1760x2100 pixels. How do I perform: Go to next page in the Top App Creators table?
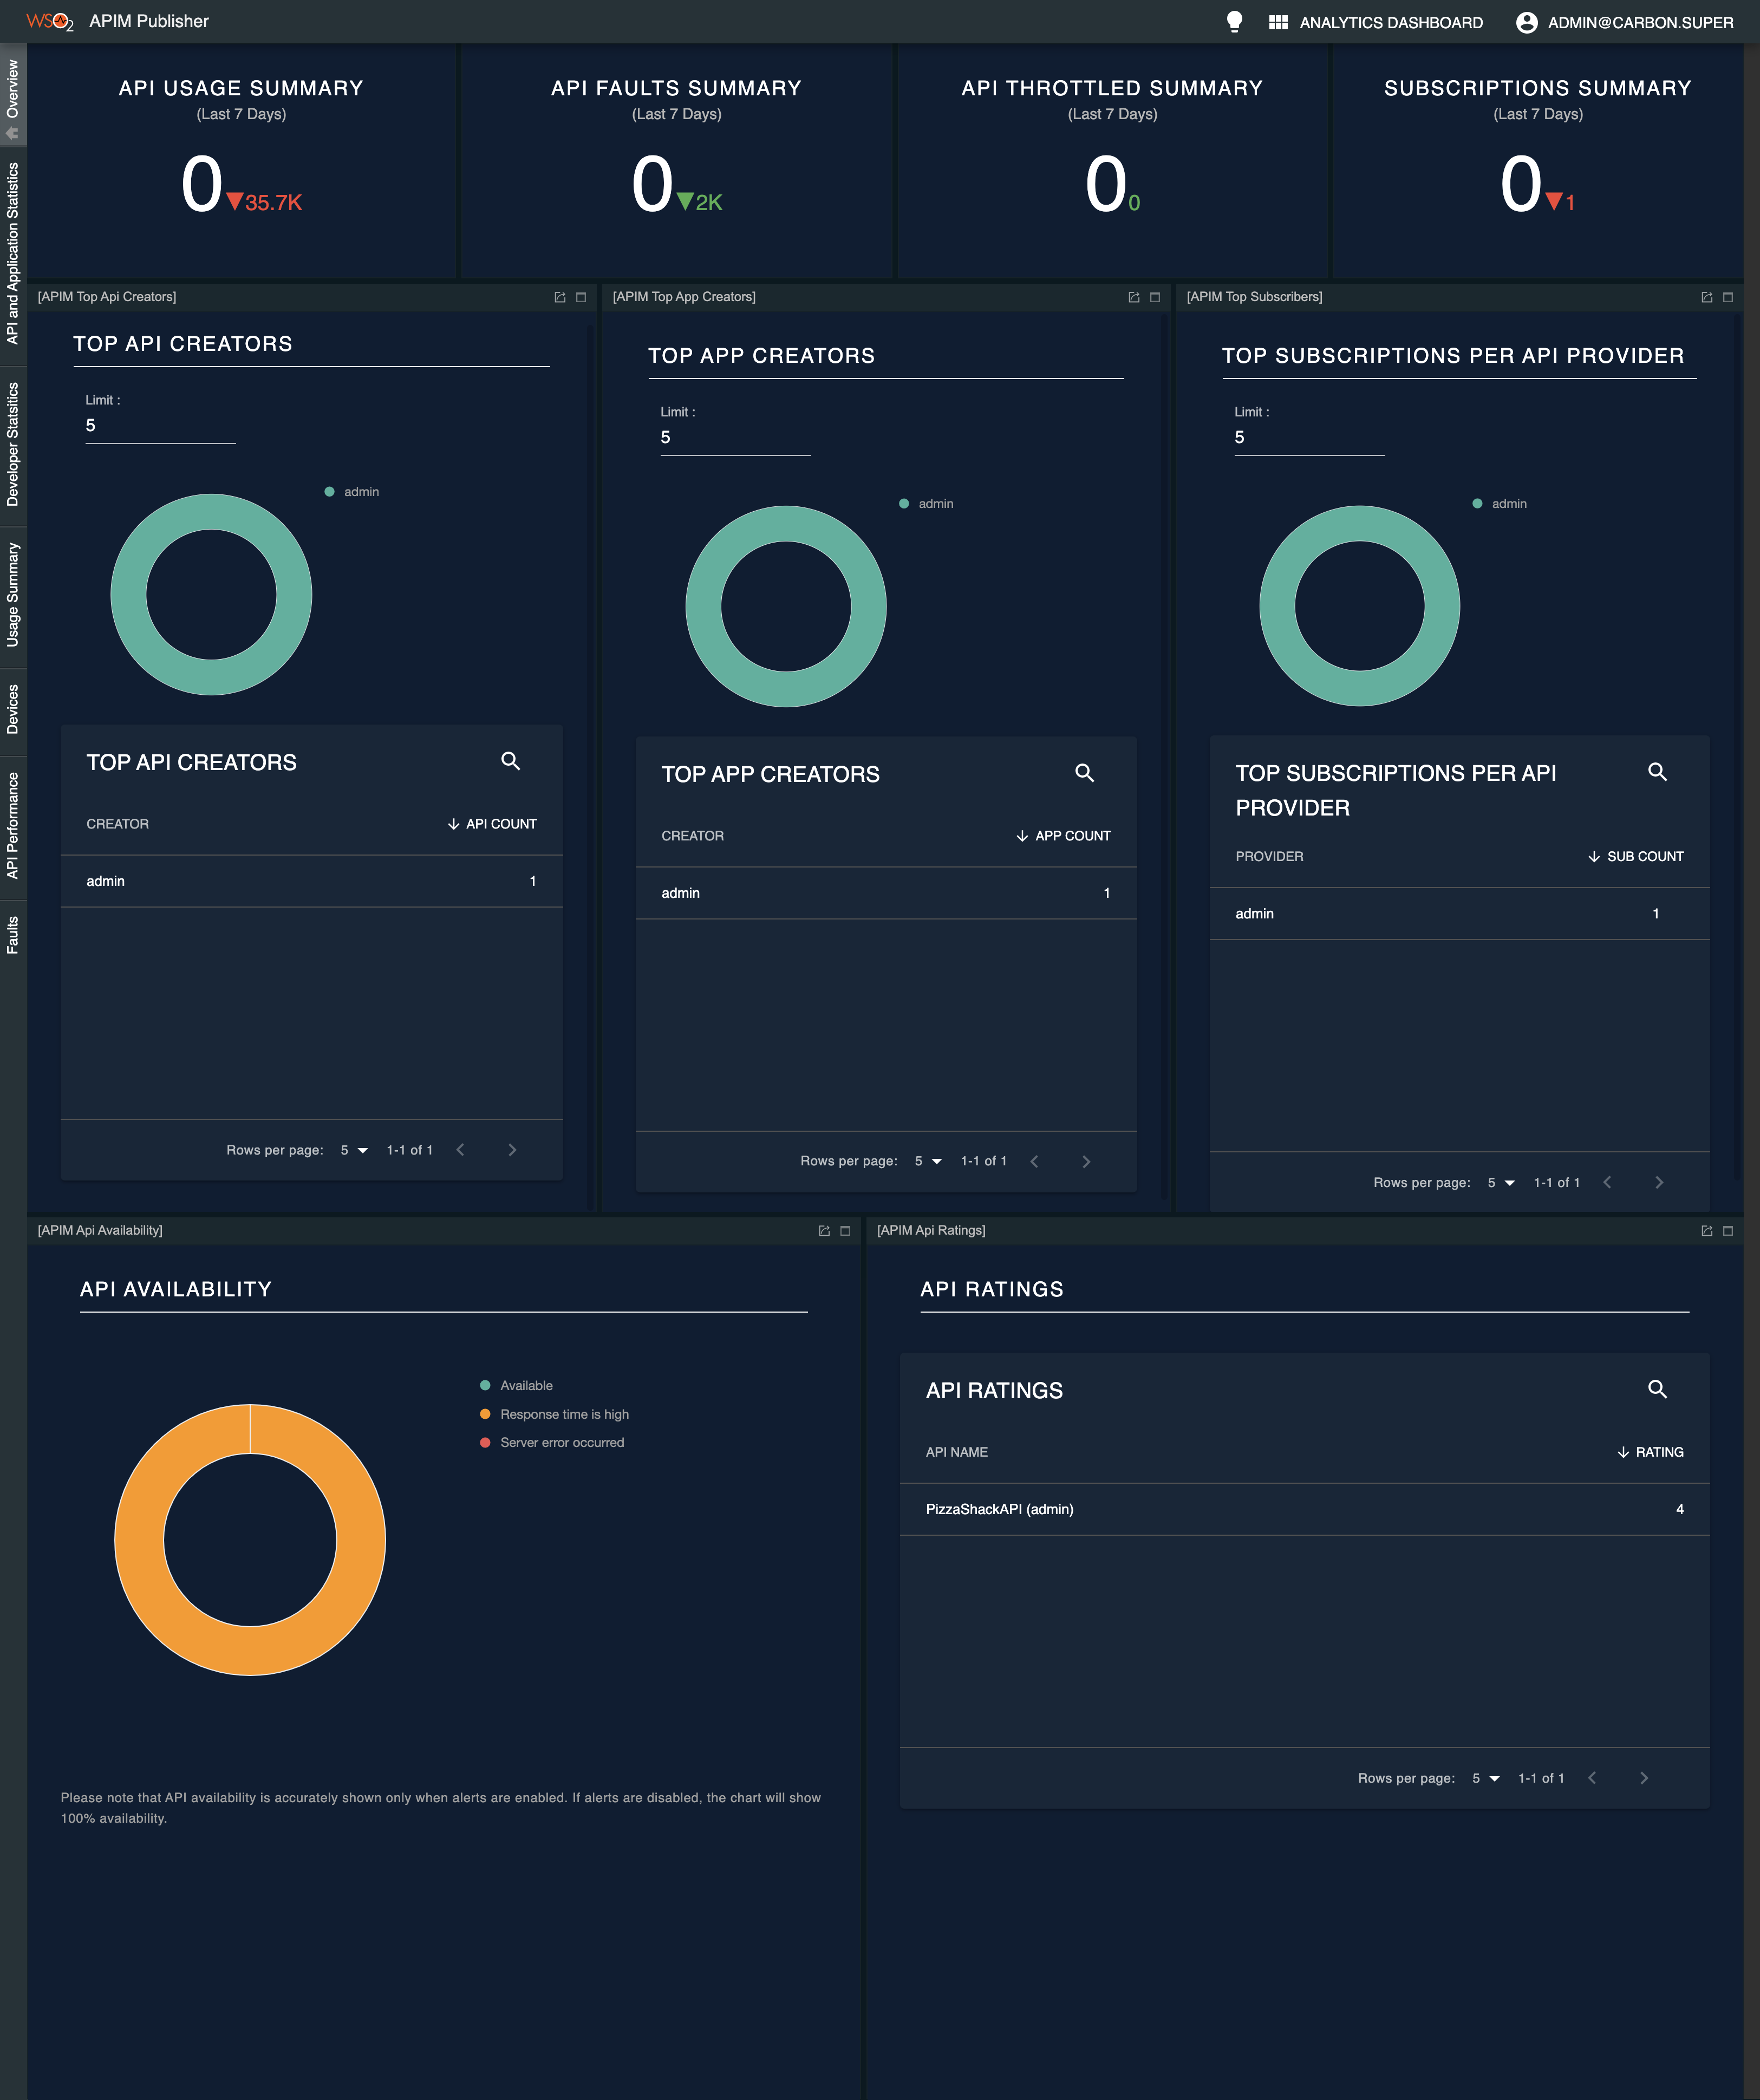click(1086, 1161)
